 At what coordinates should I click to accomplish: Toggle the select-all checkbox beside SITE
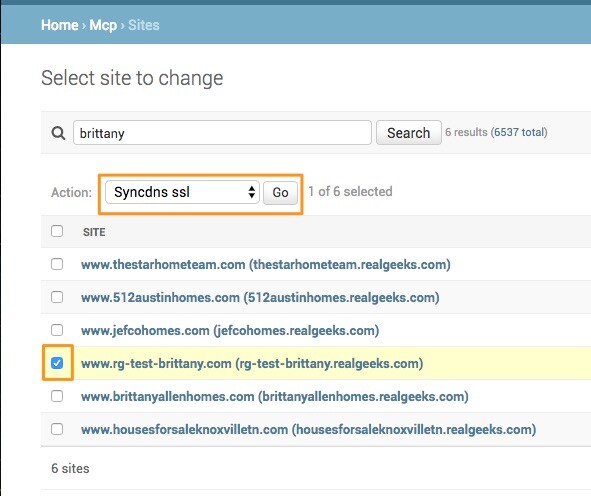click(57, 231)
